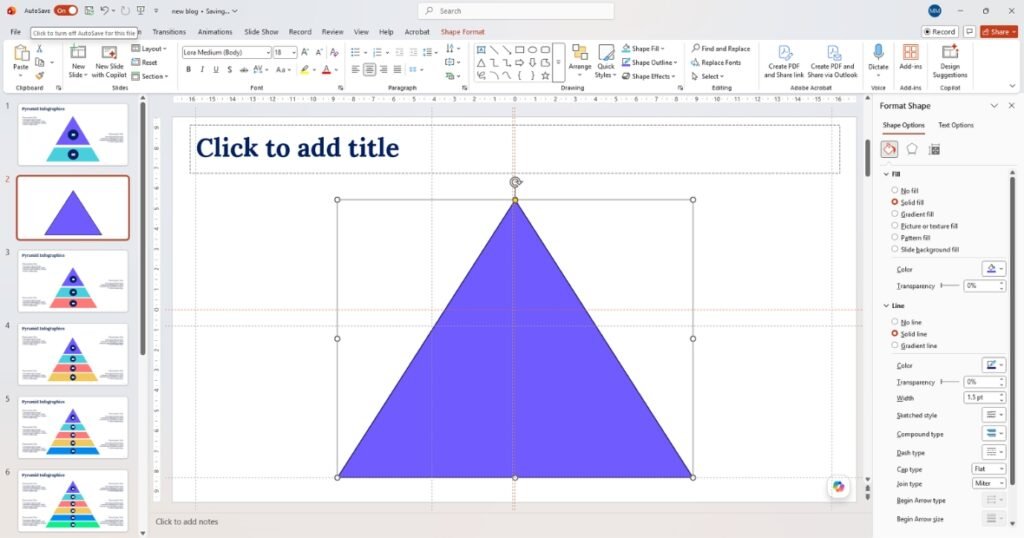1024x538 pixels.
Task: Collapse the Line section expander
Action: 886,306
